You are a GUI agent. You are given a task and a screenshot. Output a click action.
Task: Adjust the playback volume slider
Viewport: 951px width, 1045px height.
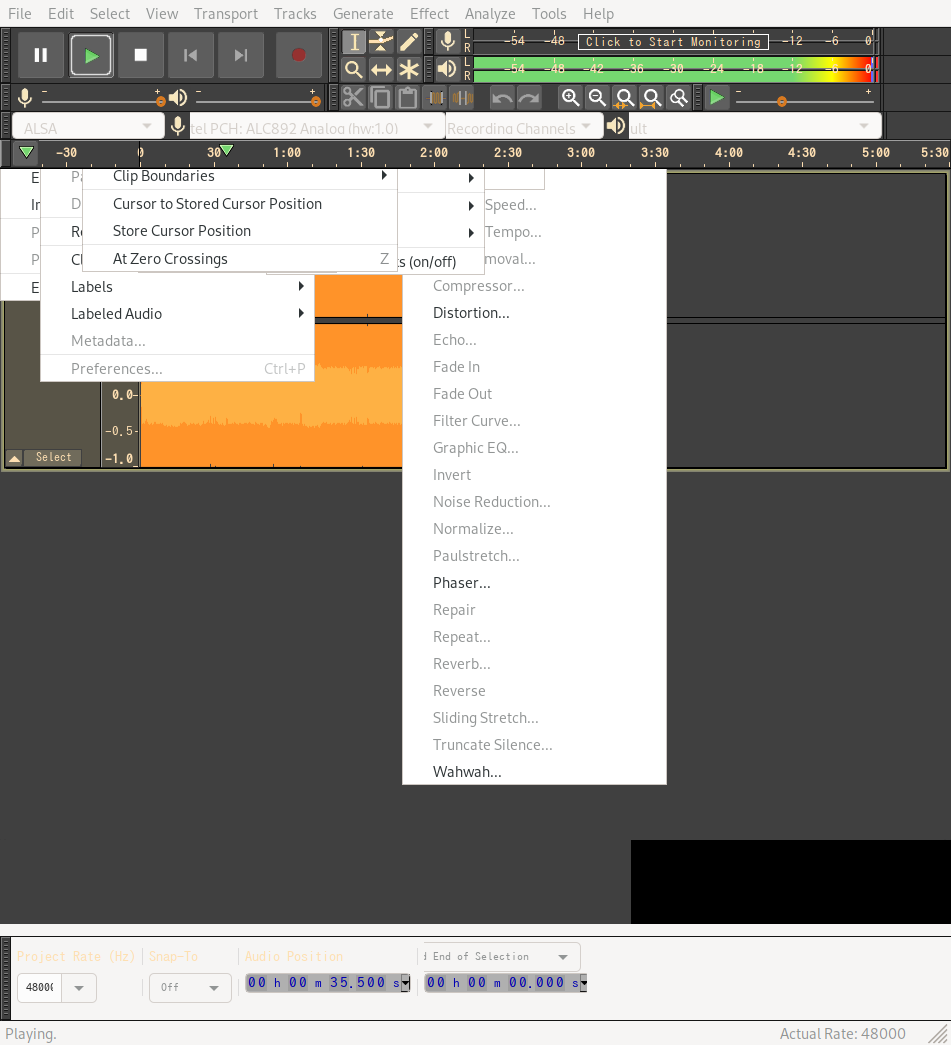783,100
